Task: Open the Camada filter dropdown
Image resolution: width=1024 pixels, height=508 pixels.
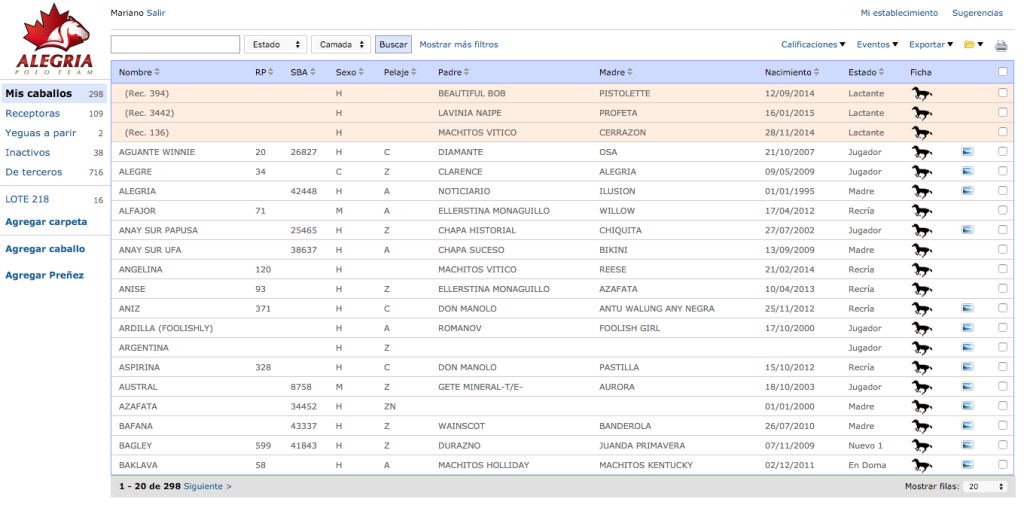Action: pos(340,45)
